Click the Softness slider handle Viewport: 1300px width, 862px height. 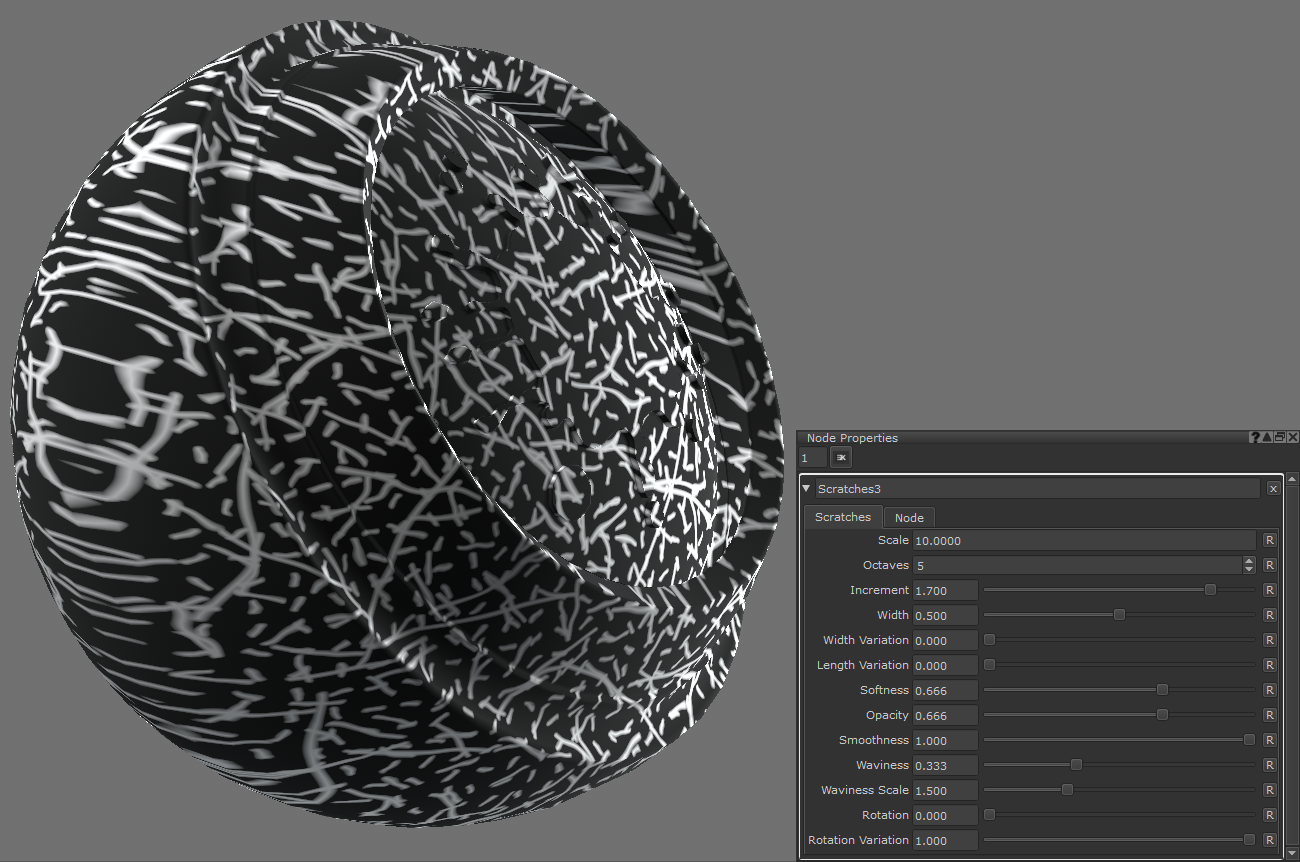[1162, 690]
